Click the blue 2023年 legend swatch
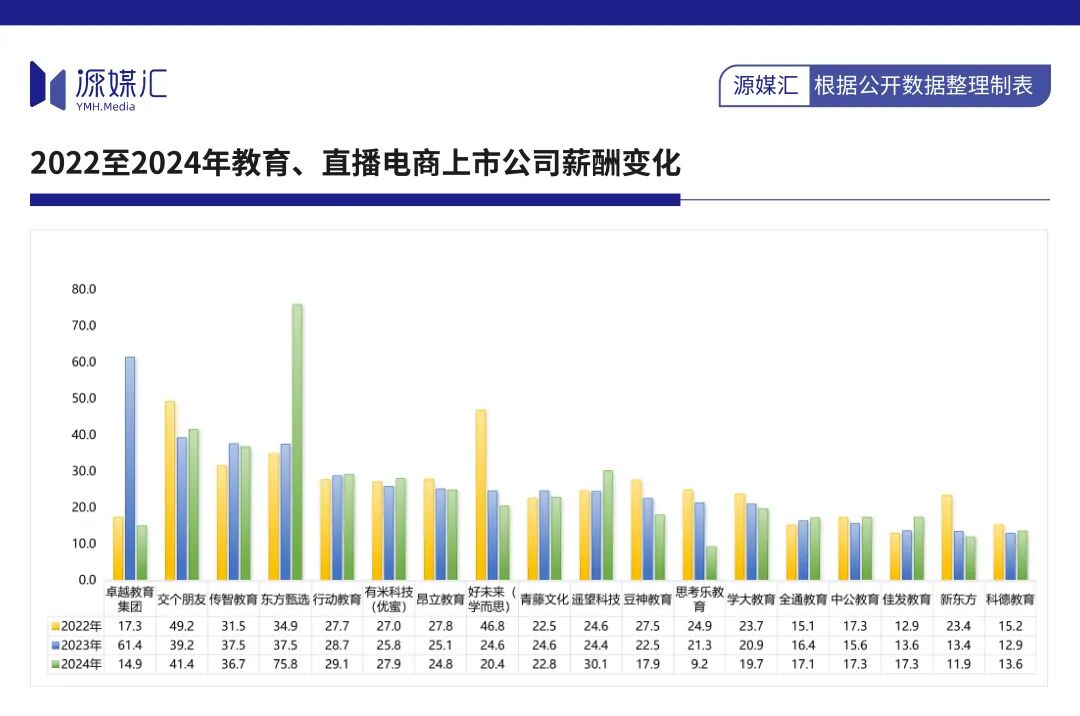Screen dimensions: 1080x716 point(54,645)
